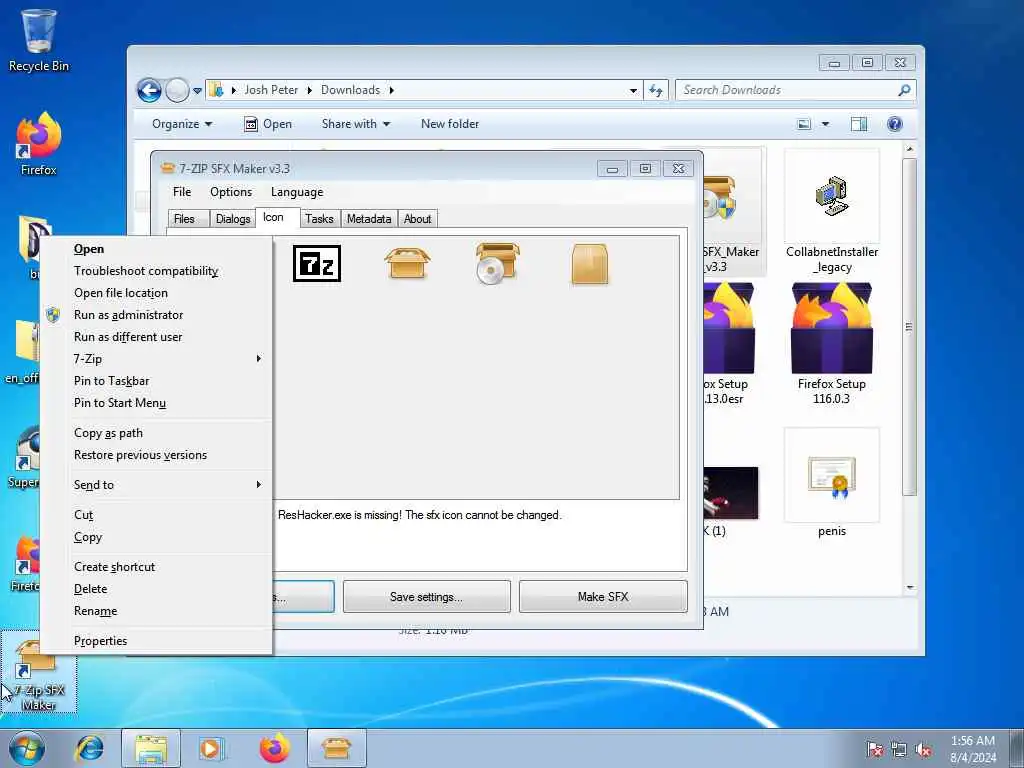
Task: Click the search magnifier in Explorer
Action: click(x=904, y=90)
